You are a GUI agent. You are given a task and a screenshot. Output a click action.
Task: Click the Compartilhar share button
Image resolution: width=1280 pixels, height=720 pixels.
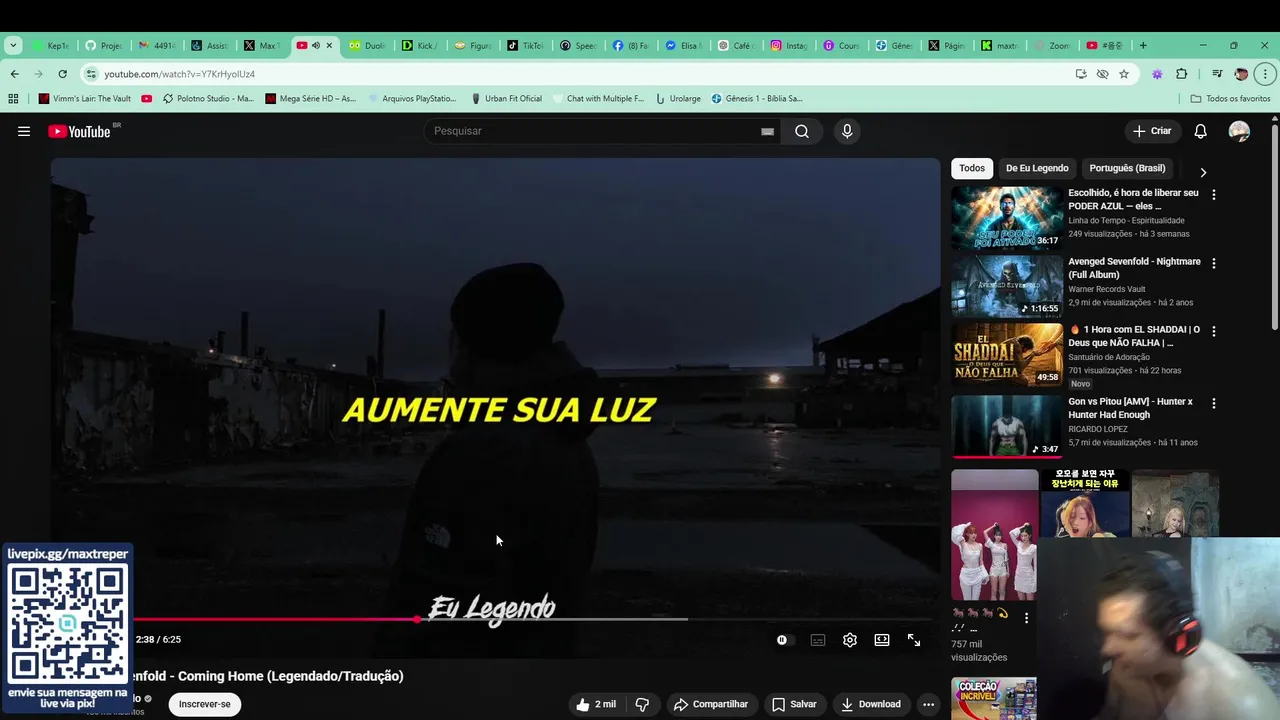(711, 704)
